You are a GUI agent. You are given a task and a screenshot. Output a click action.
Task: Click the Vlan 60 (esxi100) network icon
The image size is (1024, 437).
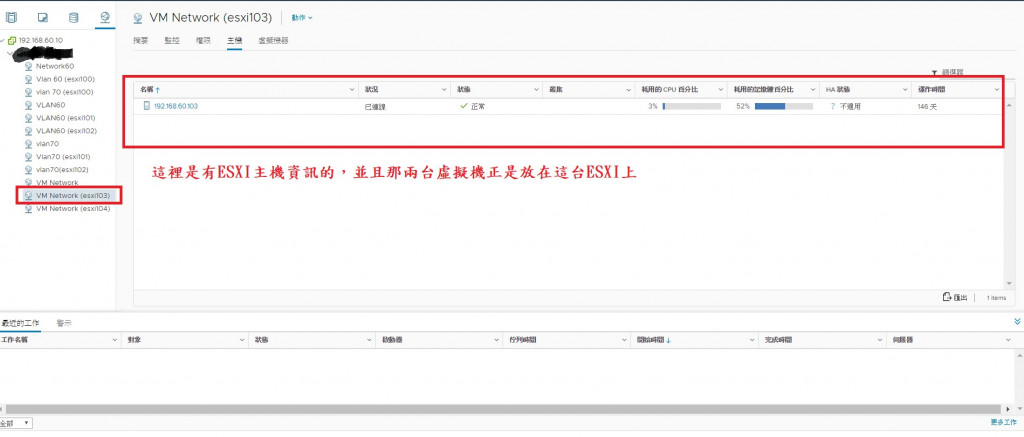[x=28, y=79]
